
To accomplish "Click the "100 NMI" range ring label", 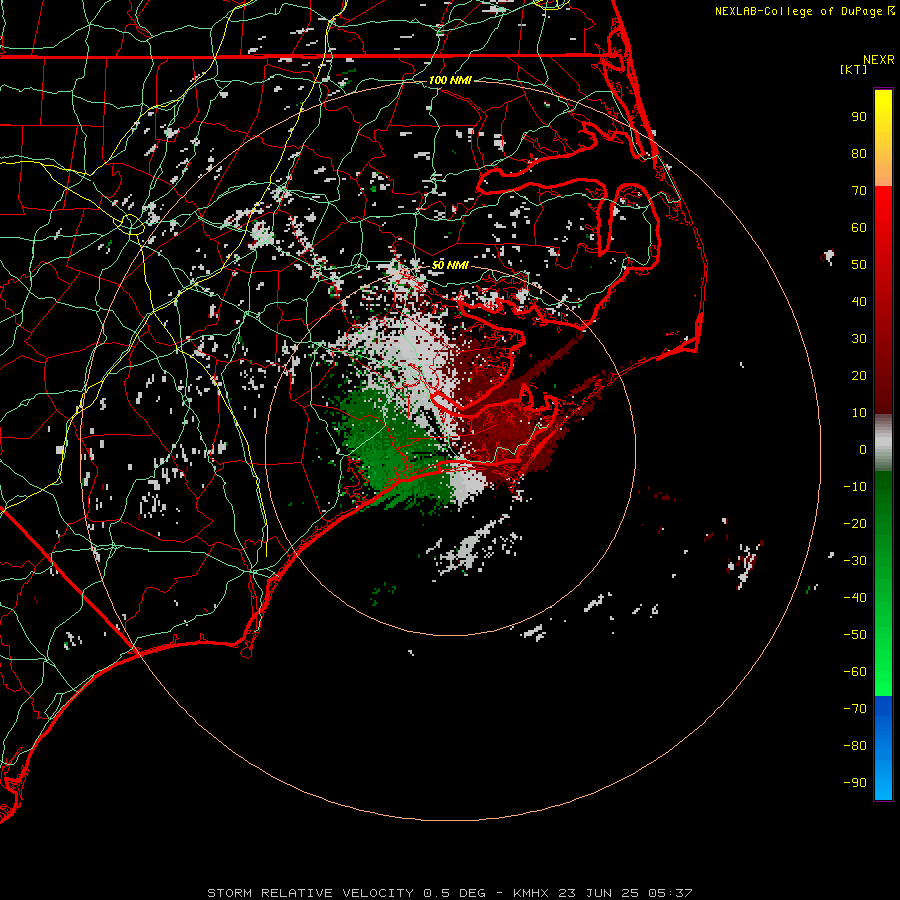I will (450, 80).
